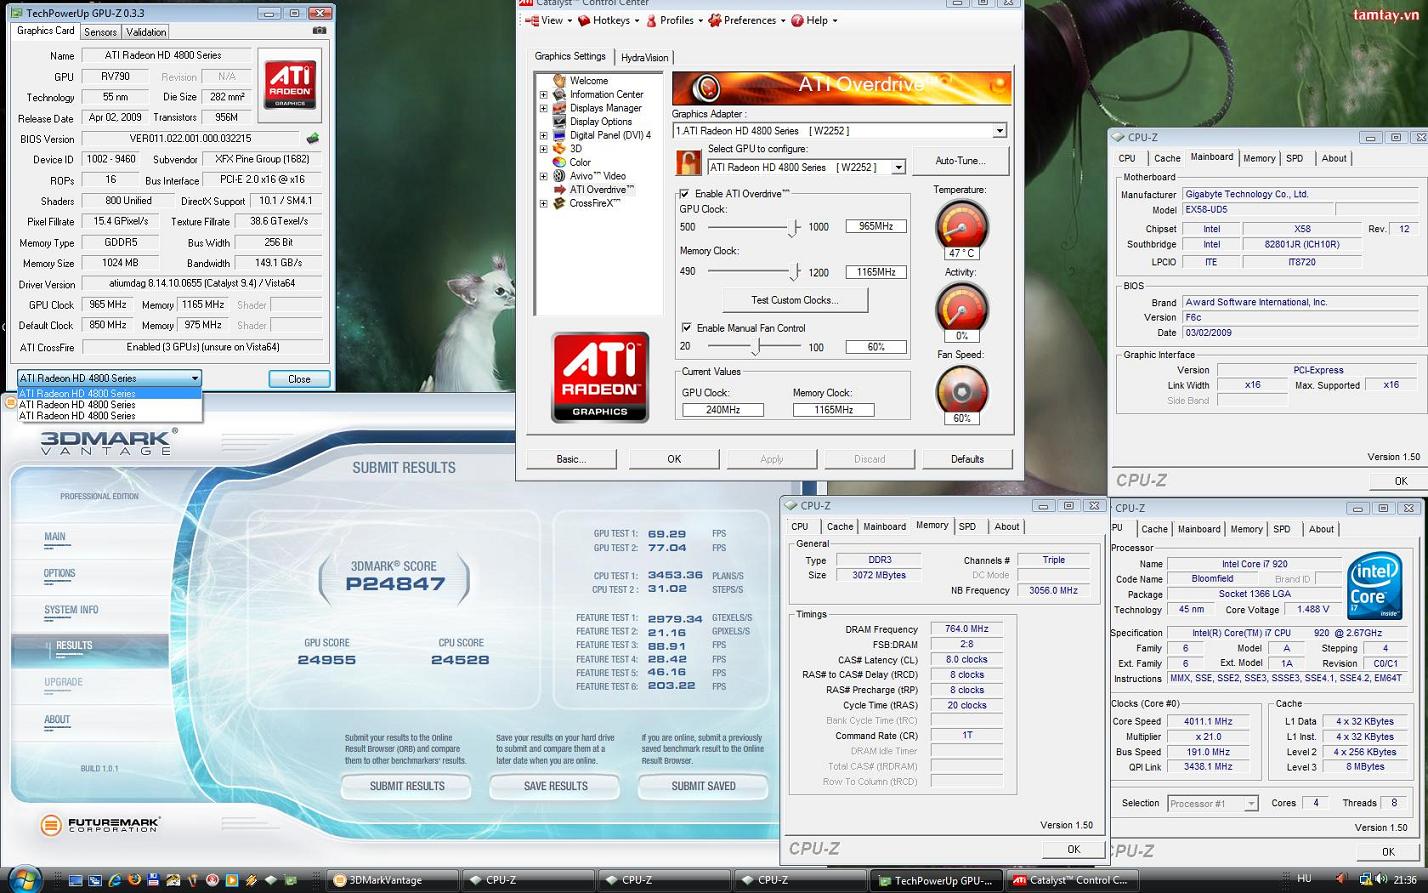Image resolution: width=1428 pixels, height=893 pixels.
Task: Toggle Enable Manual Fan Control checkbox
Action: click(x=686, y=327)
